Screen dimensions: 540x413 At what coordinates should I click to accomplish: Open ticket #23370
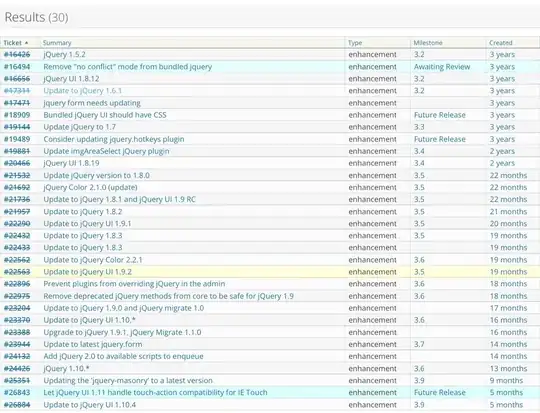click(x=17, y=320)
